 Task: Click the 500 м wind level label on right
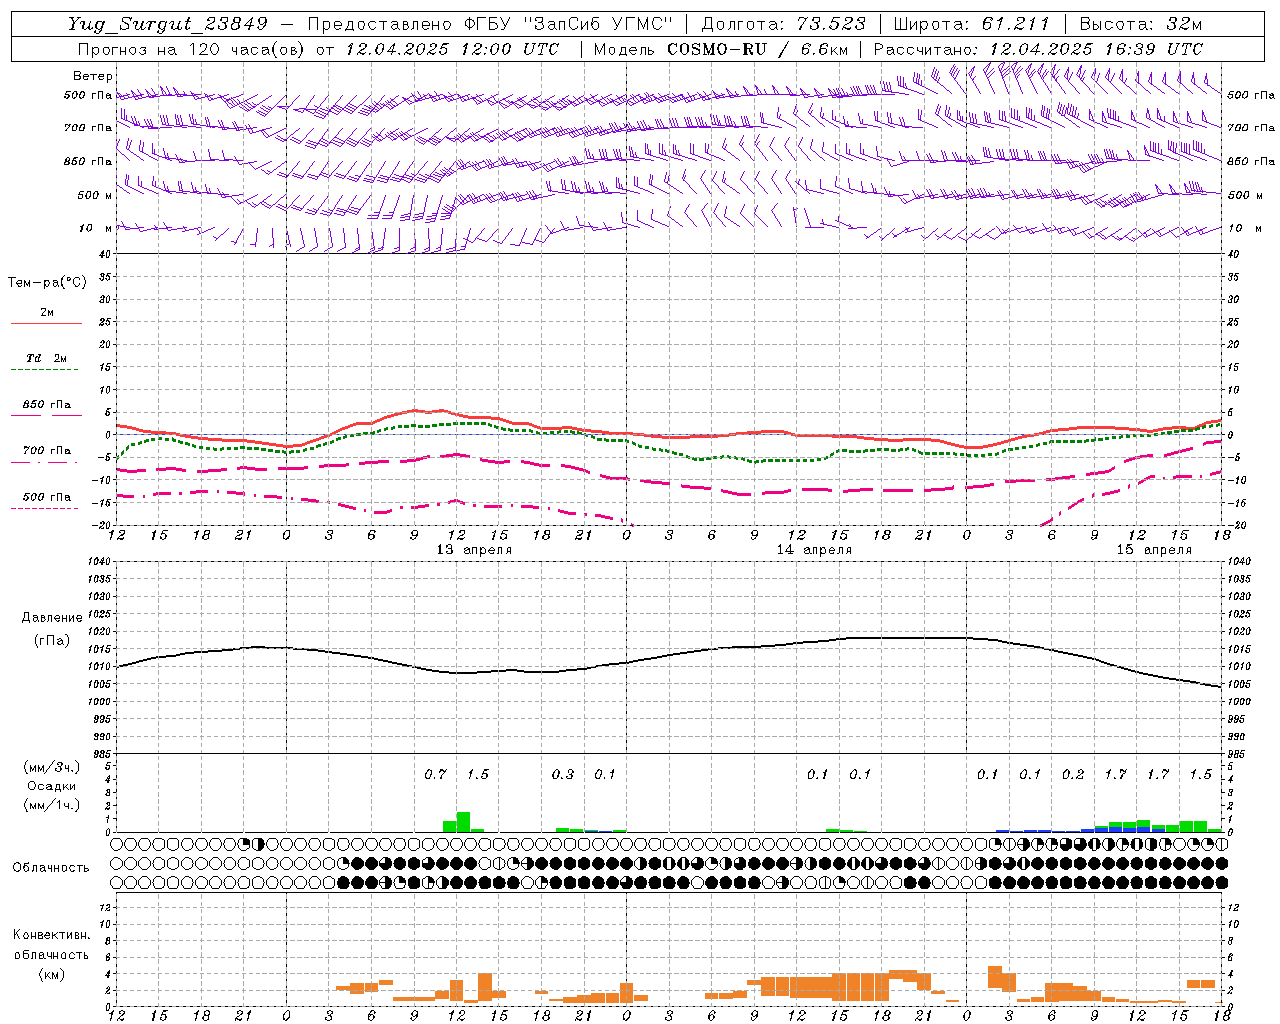(1244, 195)
